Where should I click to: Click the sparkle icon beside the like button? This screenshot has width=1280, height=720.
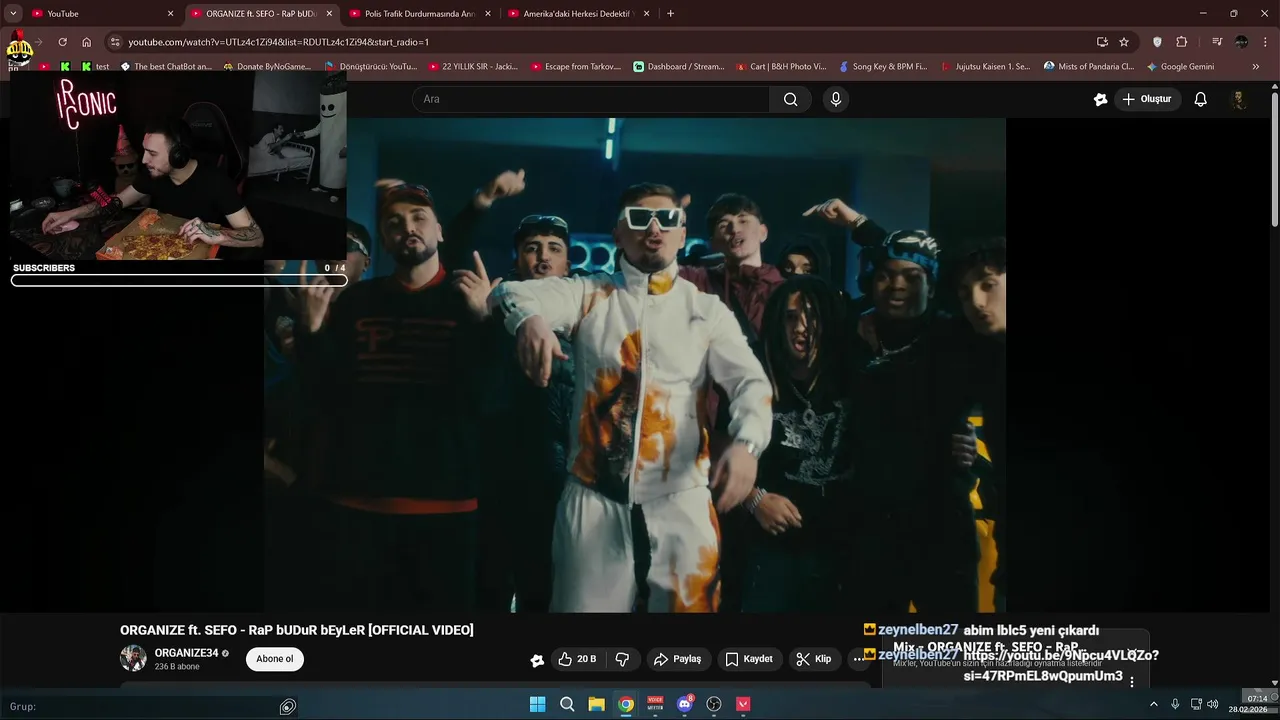pos(537,660)
